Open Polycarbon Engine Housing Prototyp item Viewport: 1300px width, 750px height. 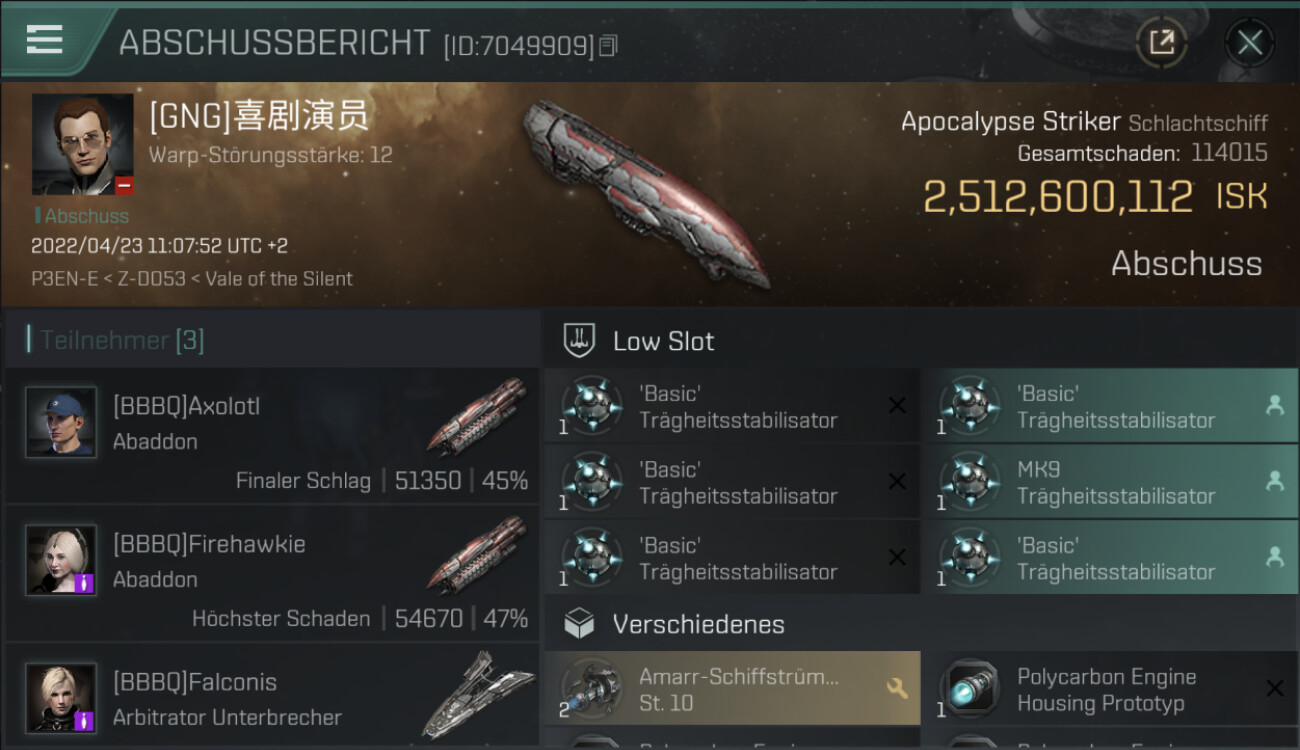point(1110,689)
